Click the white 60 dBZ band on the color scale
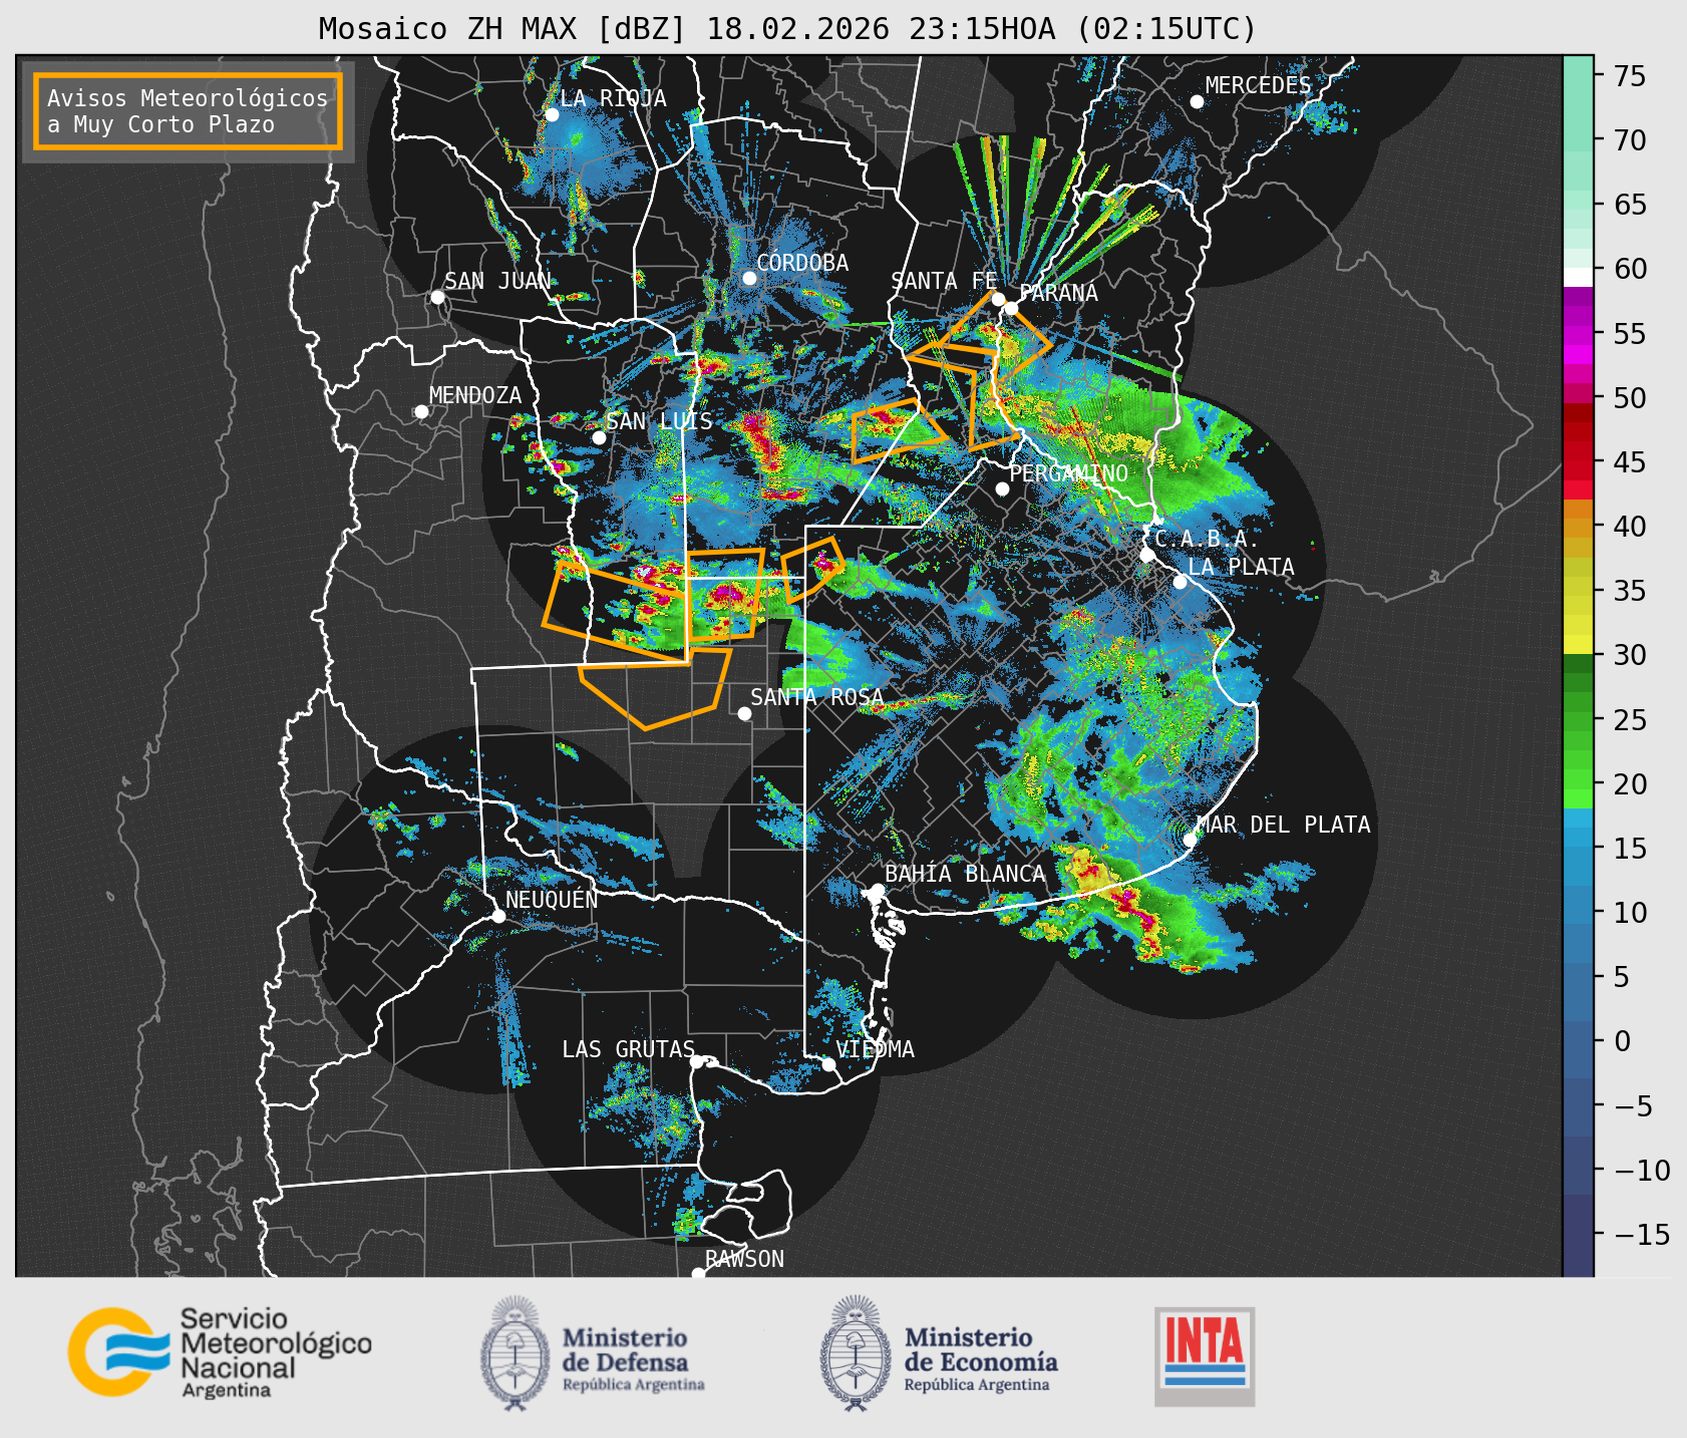The image size is (1687, 1438). pos(1578,276)
